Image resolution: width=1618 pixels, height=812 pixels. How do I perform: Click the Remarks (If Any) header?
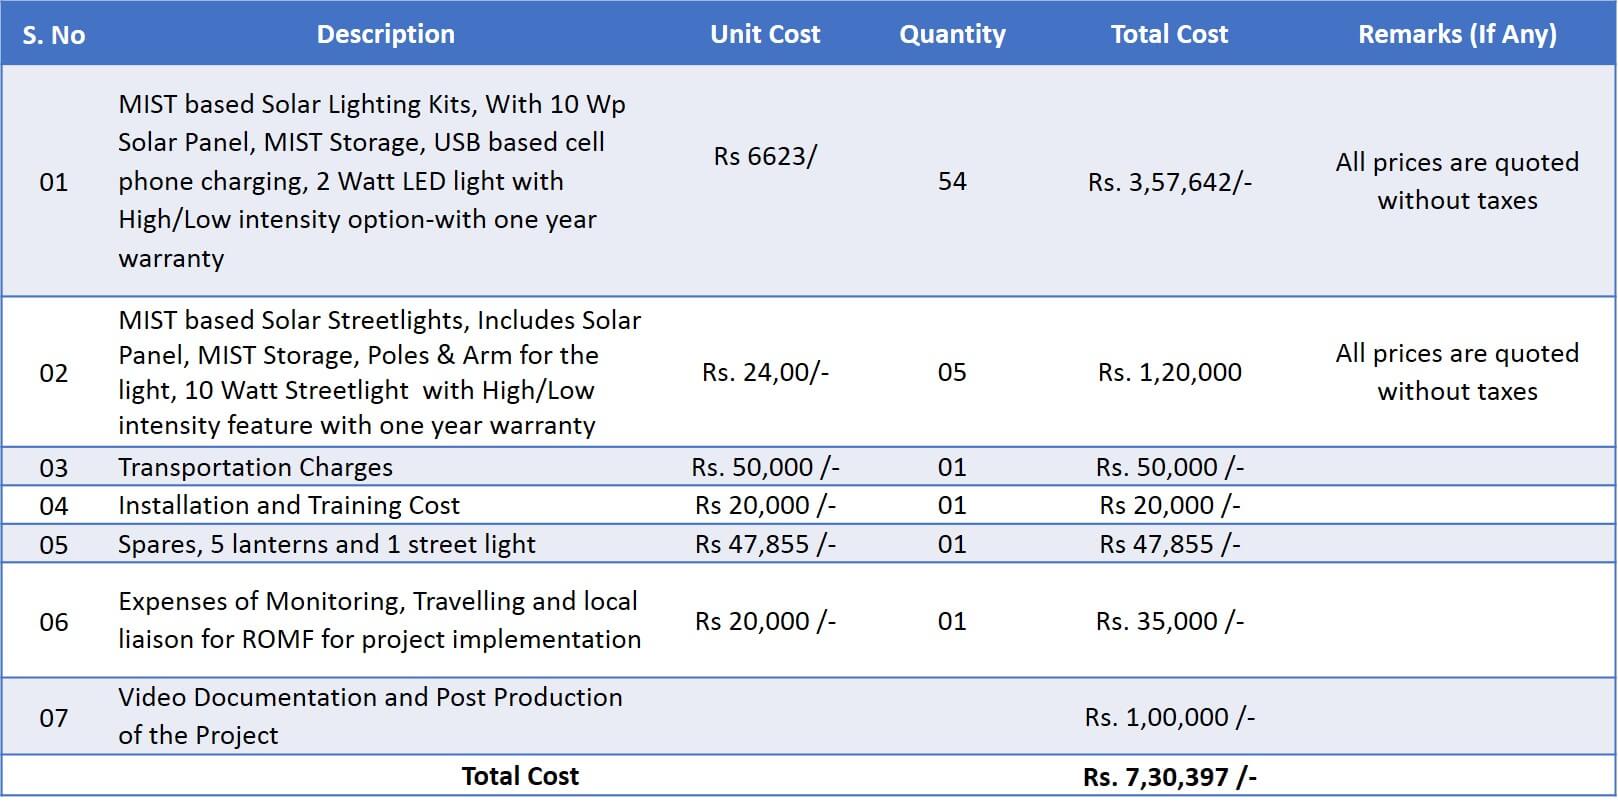(x=1457, y=35)
